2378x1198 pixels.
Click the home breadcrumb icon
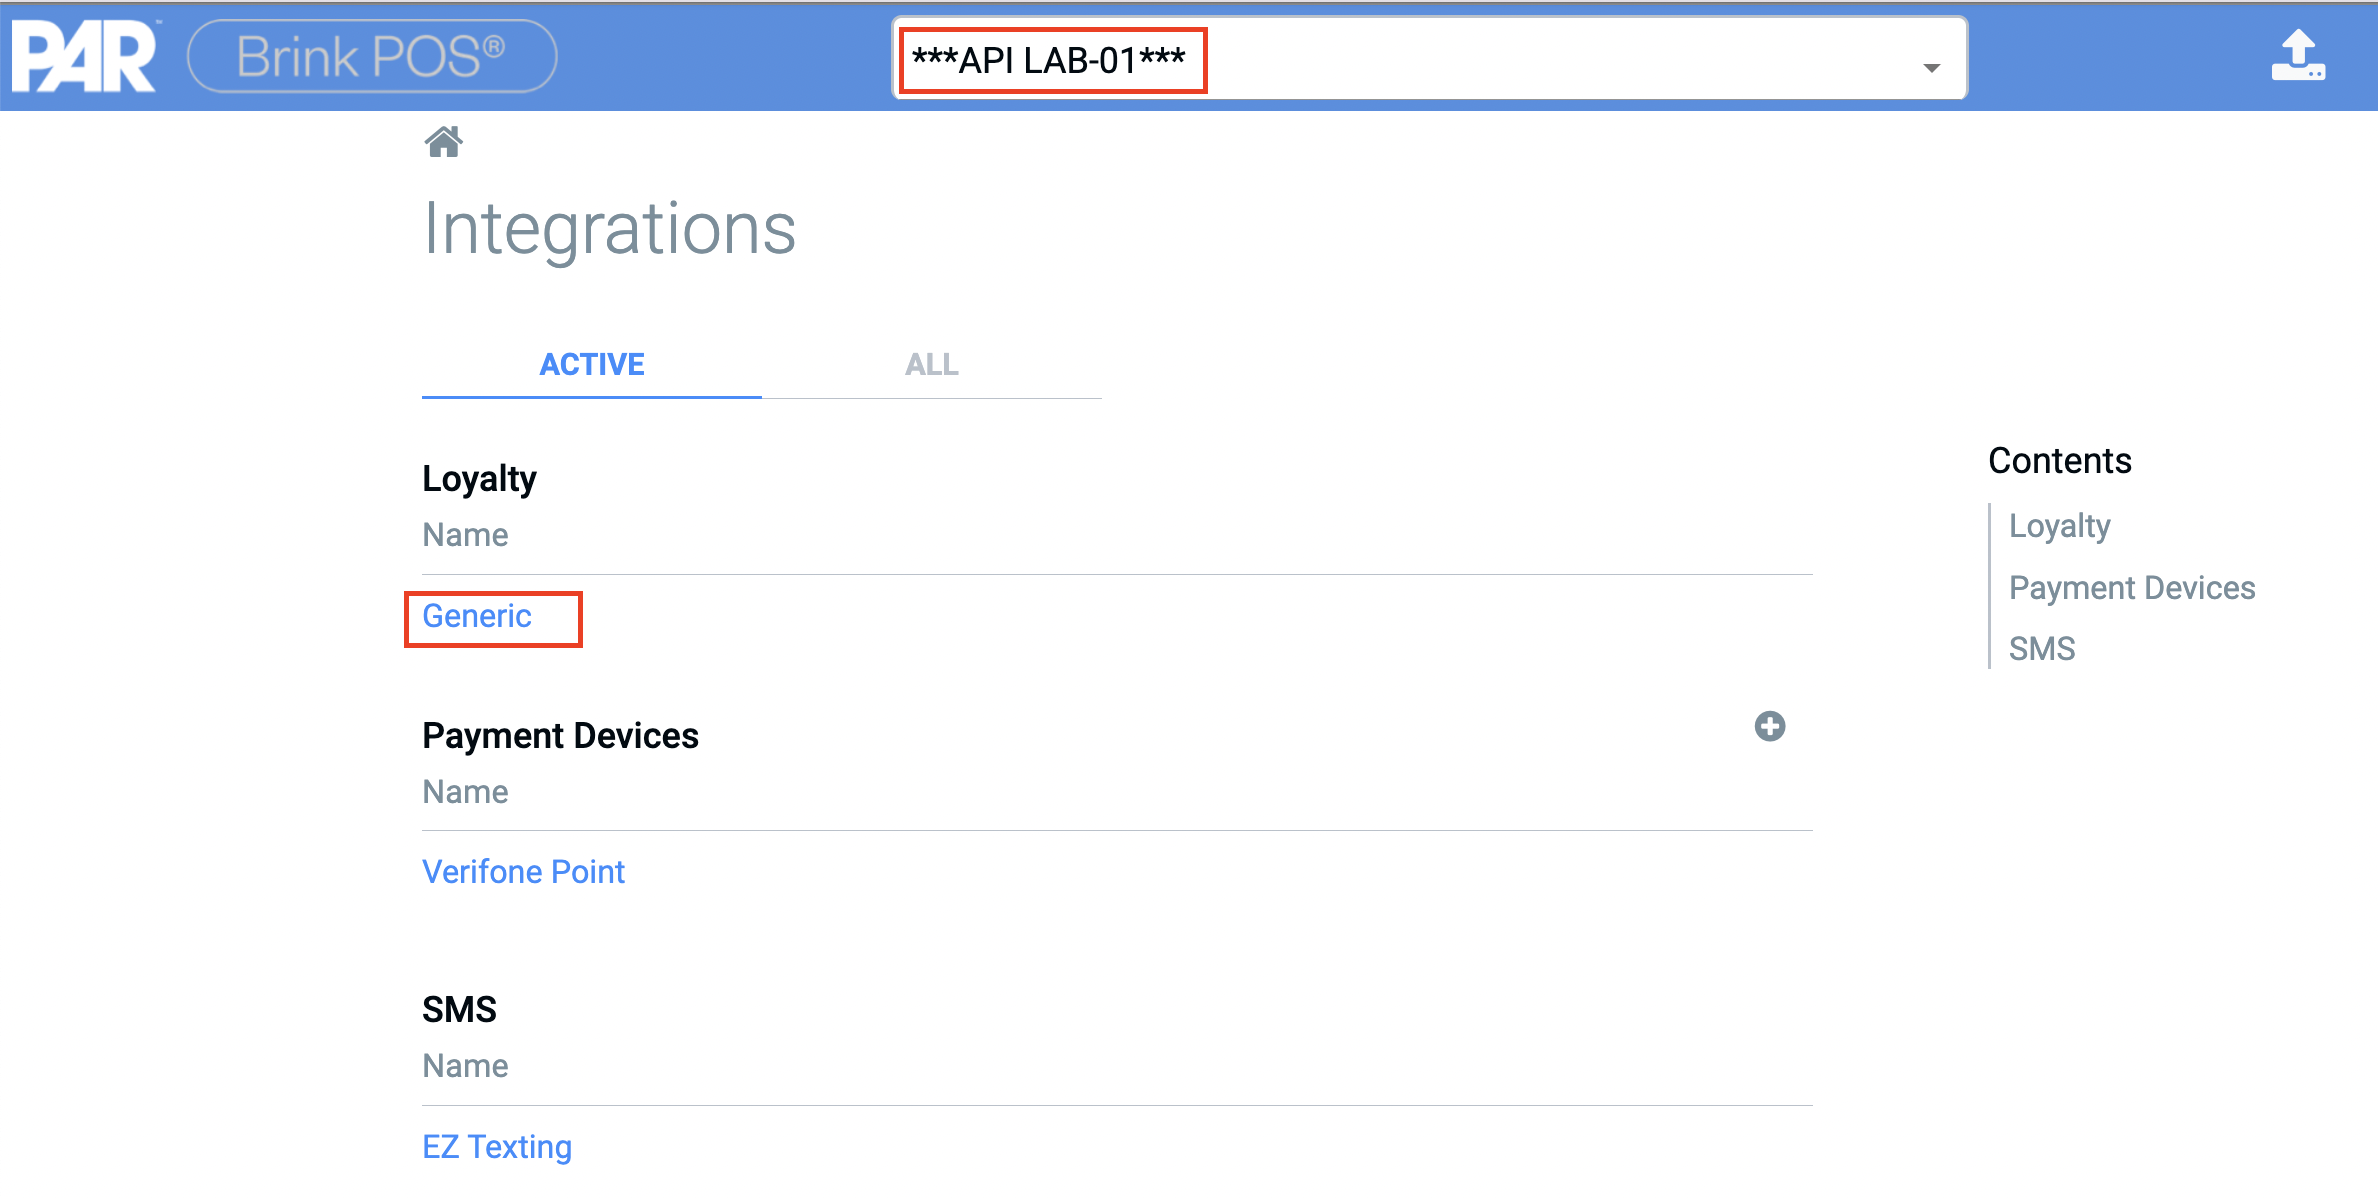(x=443, y=142)
